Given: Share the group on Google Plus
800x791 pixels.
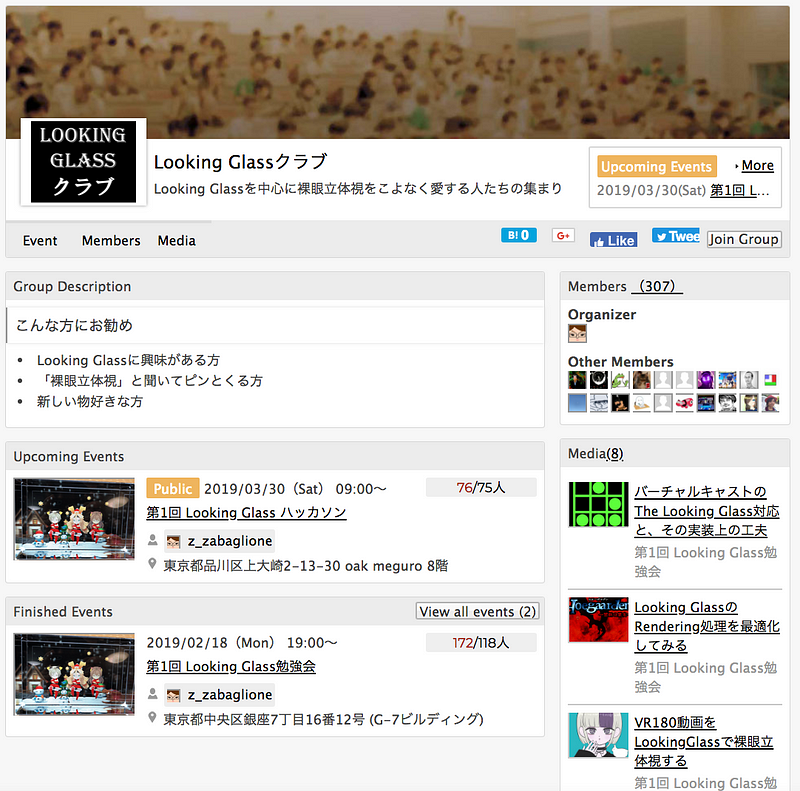Looking at the screenshot, I should point(563,235).
